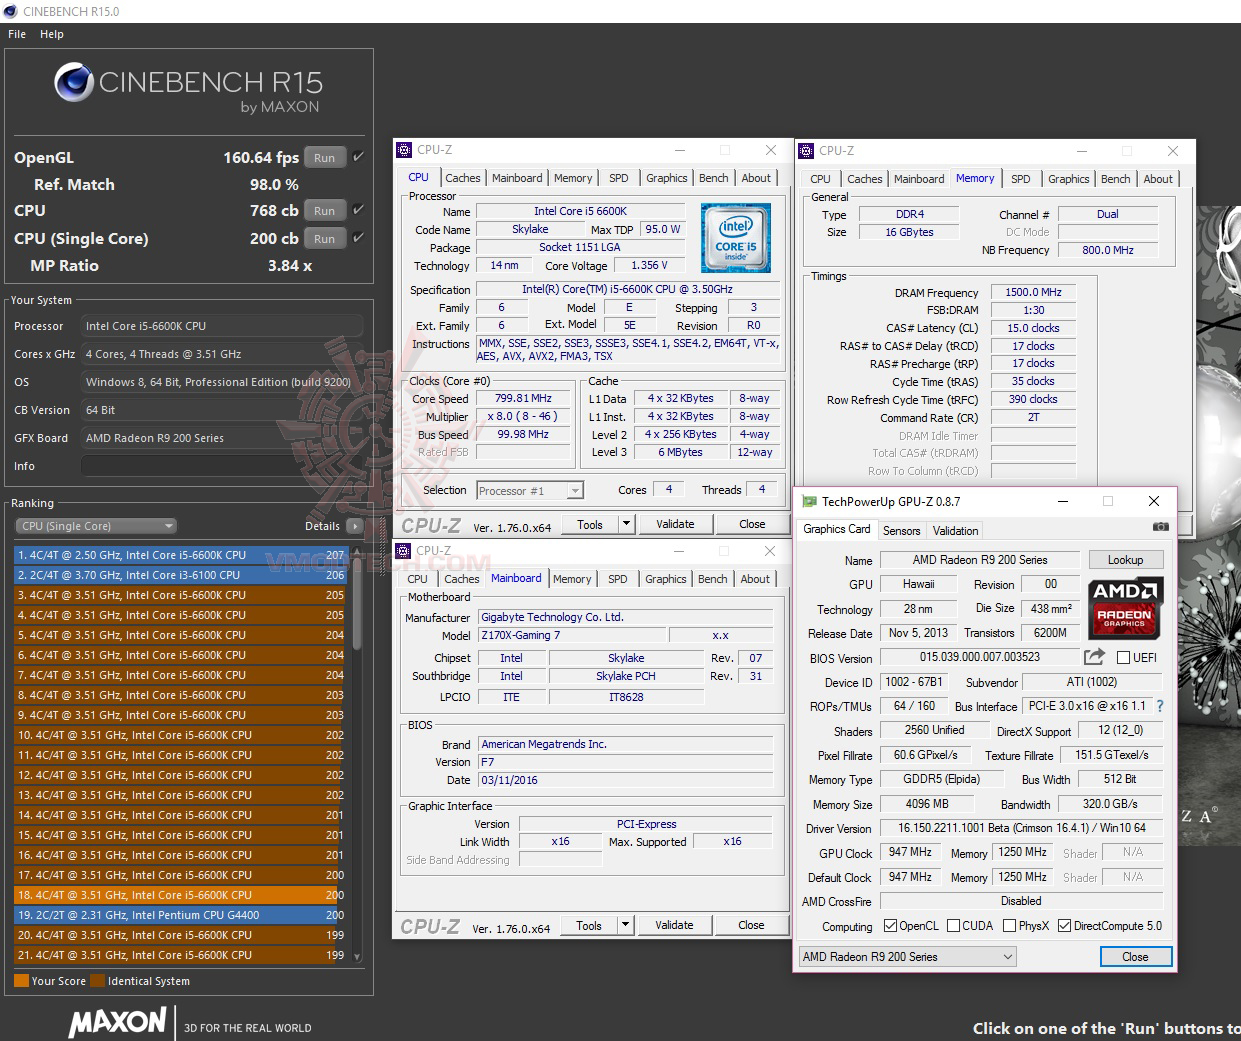
Task: Click the Driver Version field in GPU-Z
Action: (1021, 828)
